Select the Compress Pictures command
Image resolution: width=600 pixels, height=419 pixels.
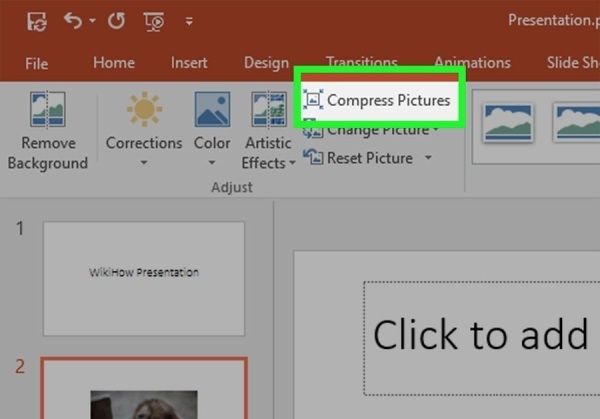tap(378, 100)
